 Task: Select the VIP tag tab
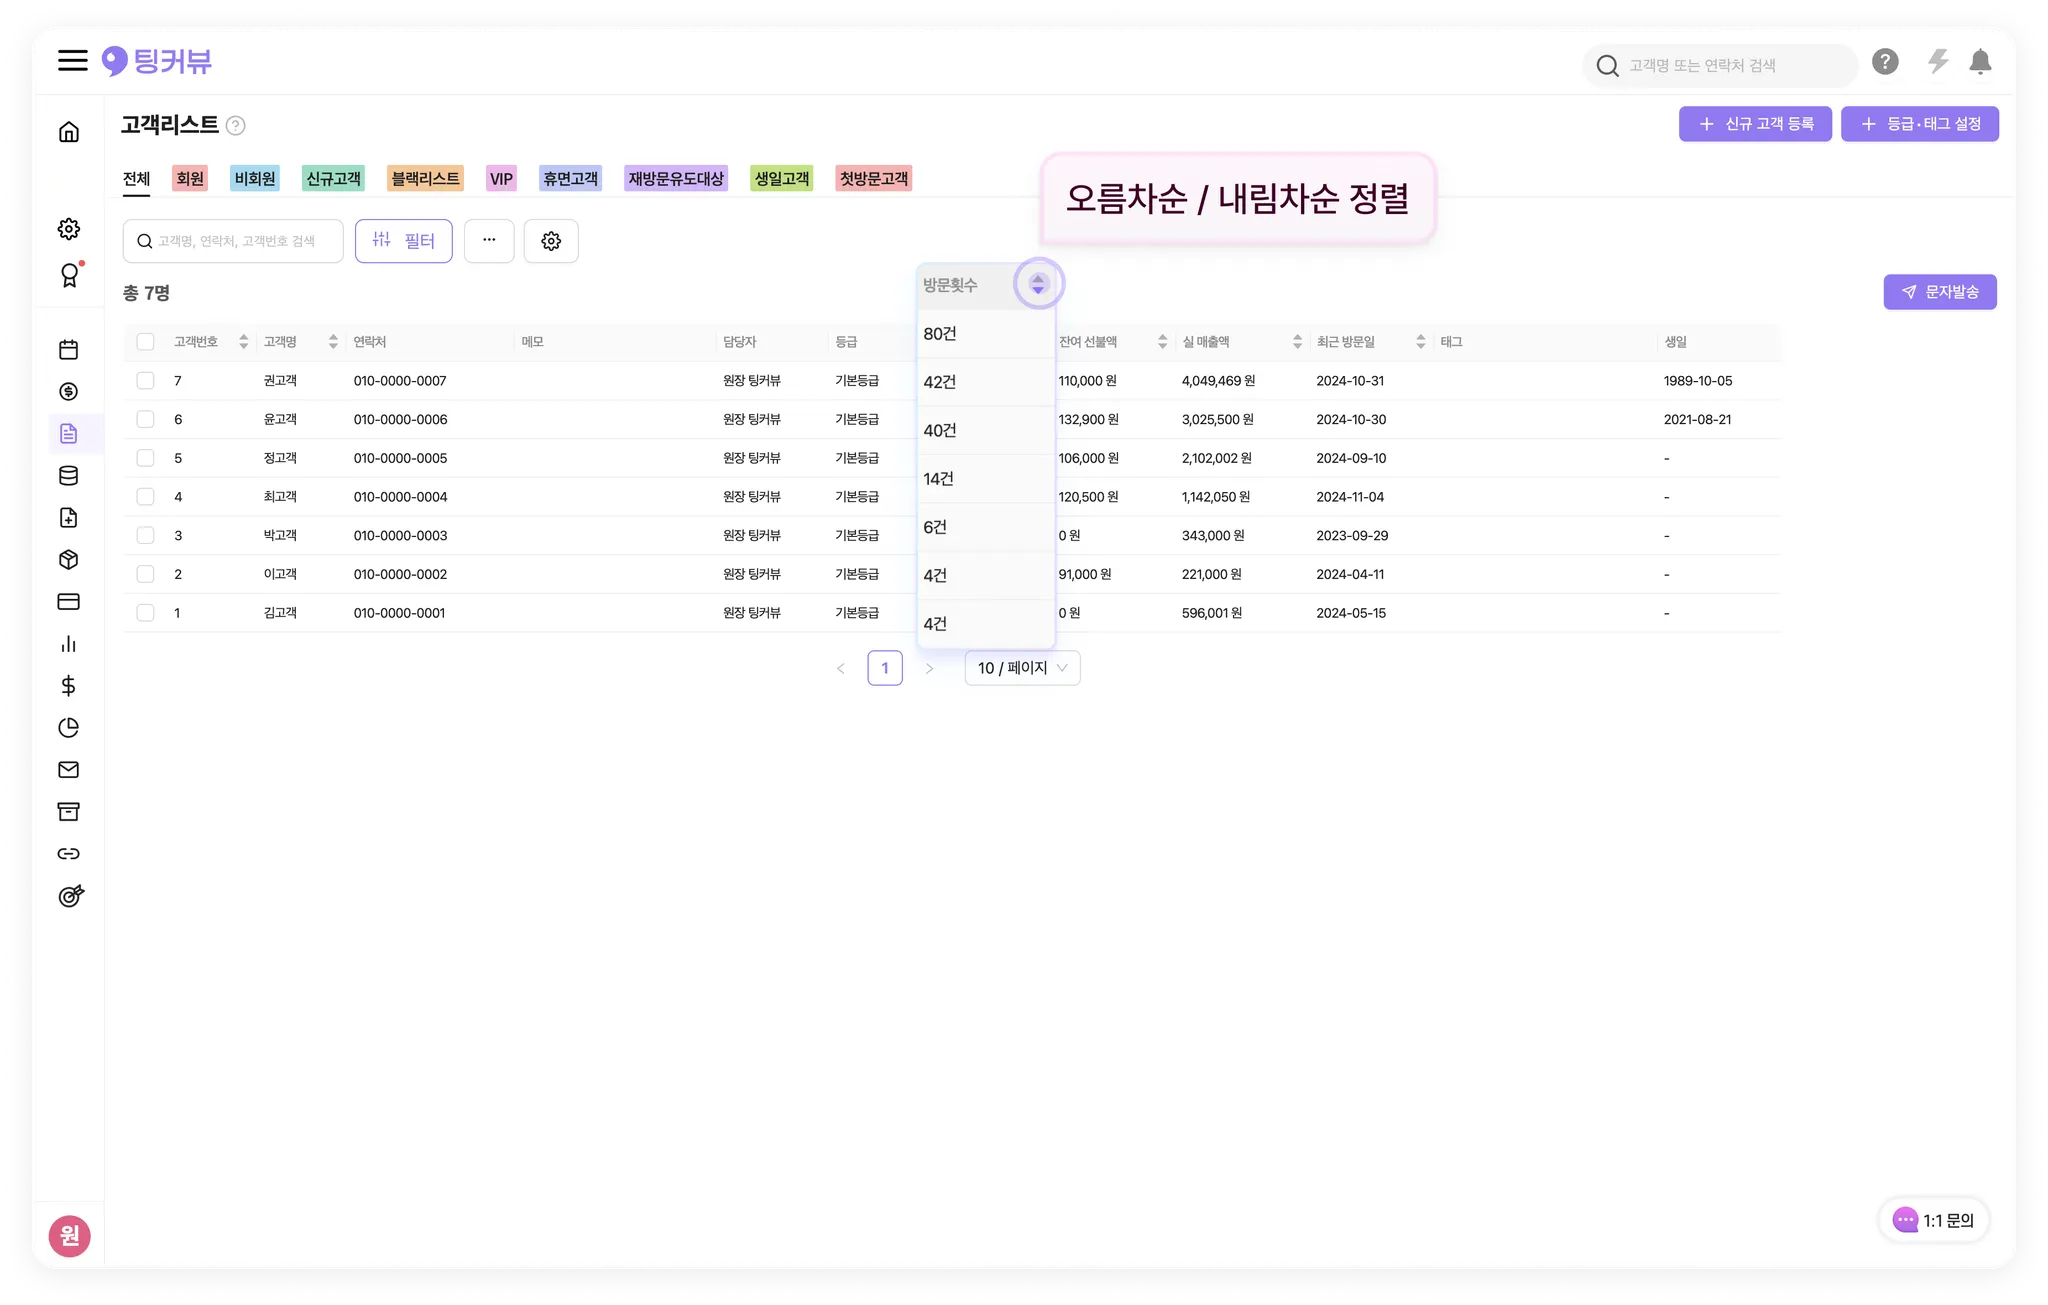[x=501, y=179]
